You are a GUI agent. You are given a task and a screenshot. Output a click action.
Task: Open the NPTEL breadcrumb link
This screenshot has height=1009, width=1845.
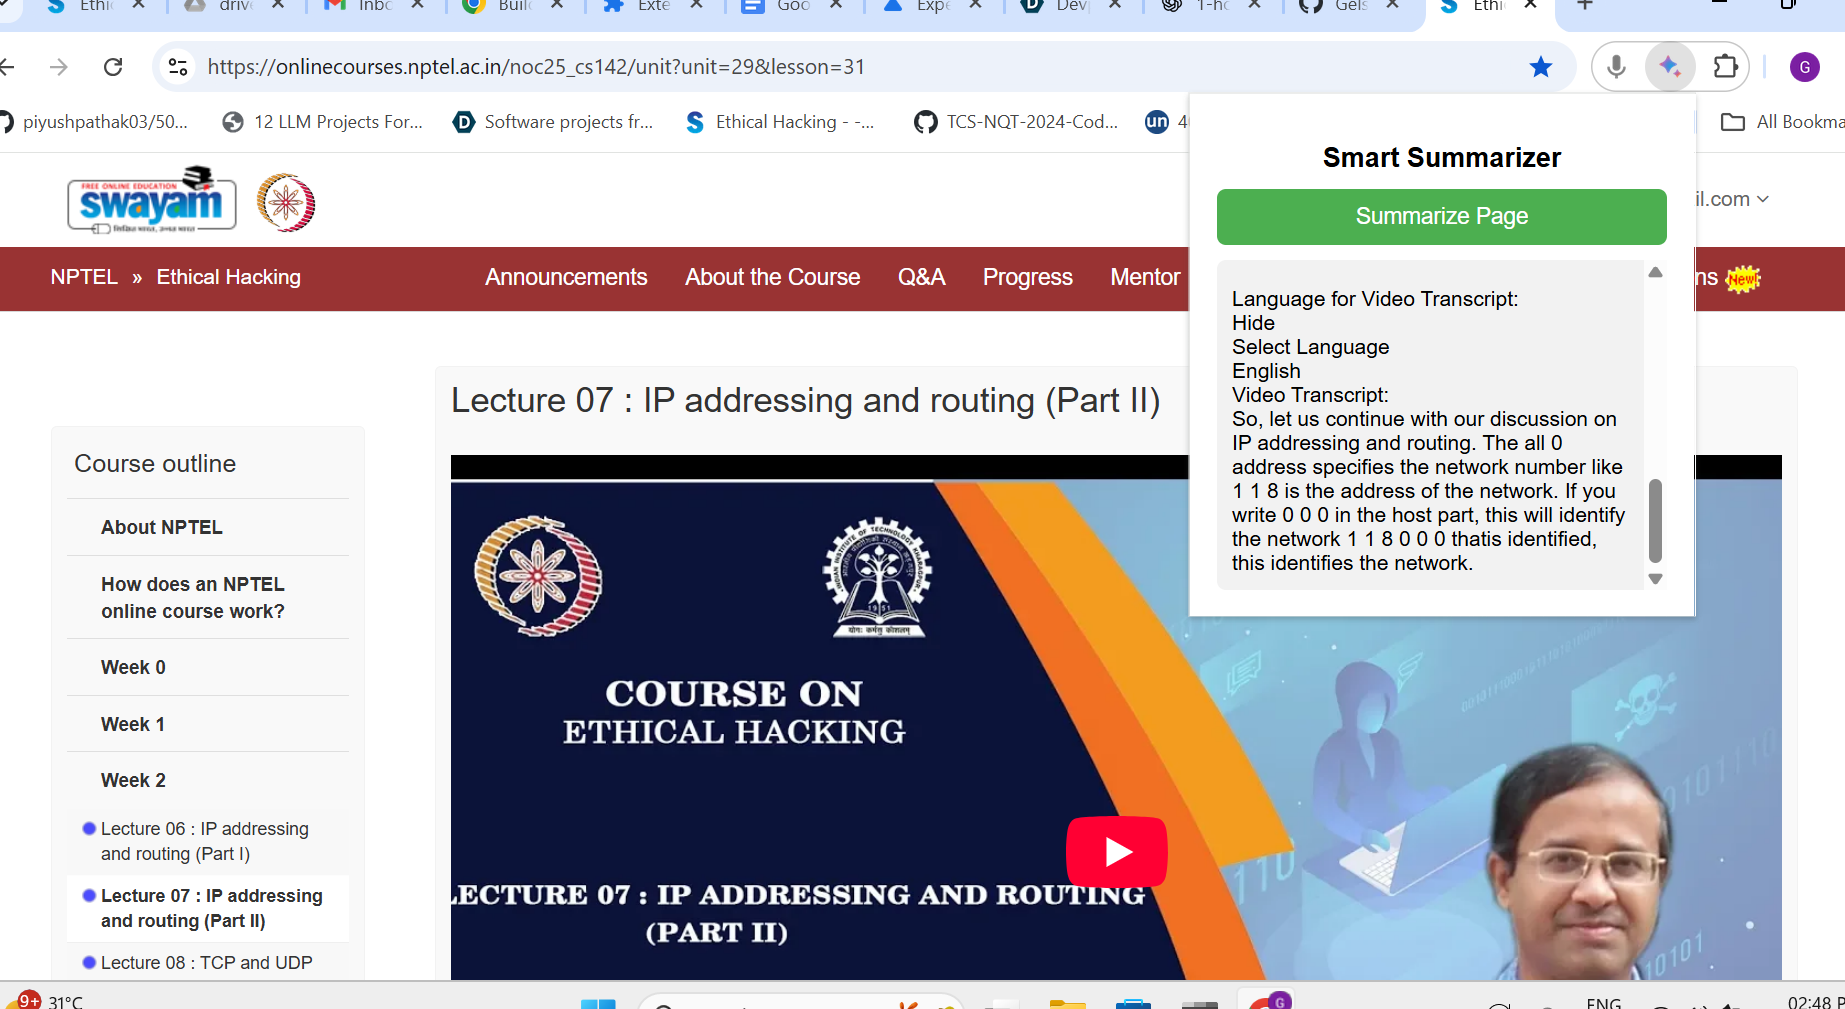click(x=84, y=277)
